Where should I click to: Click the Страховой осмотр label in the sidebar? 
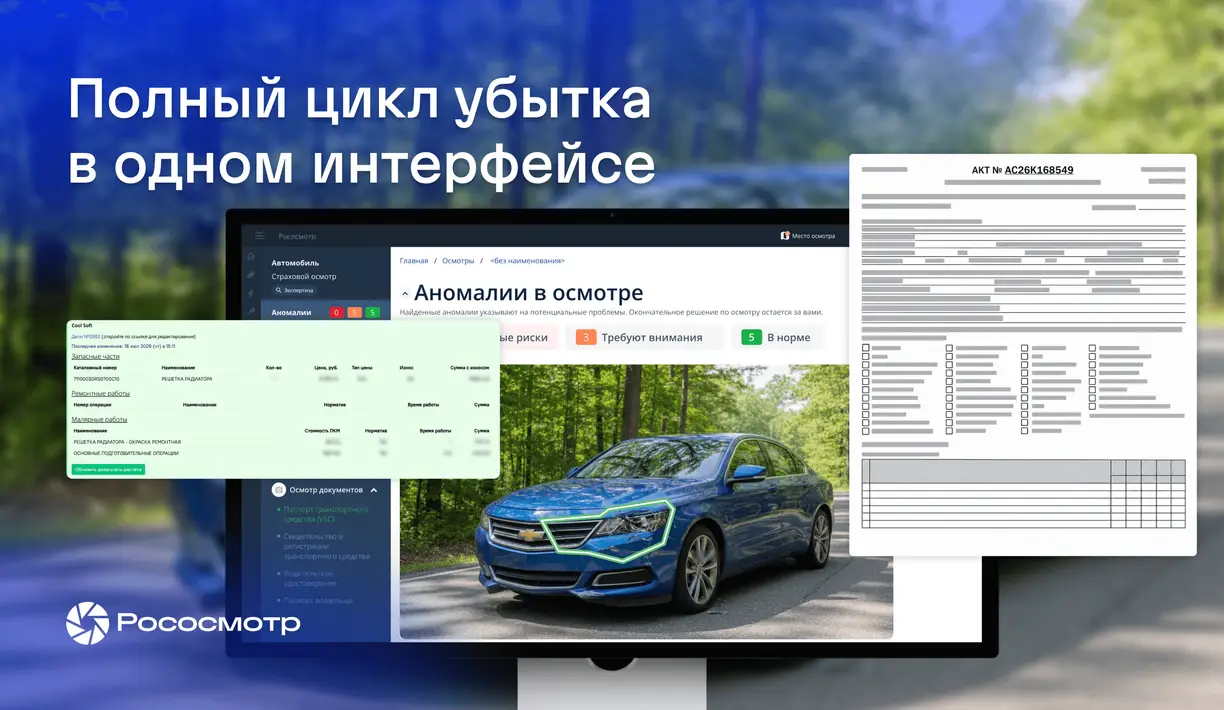pyautogui.click(x=304, y=276)
